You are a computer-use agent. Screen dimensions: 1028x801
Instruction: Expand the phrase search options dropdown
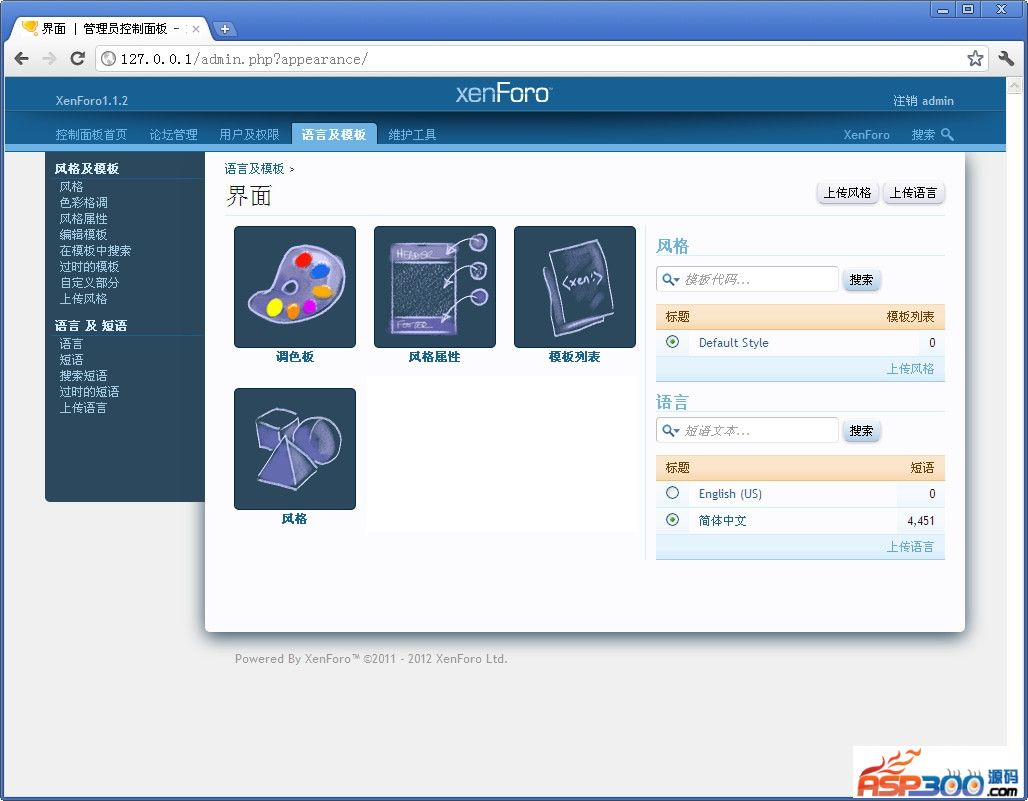[670, 431]
